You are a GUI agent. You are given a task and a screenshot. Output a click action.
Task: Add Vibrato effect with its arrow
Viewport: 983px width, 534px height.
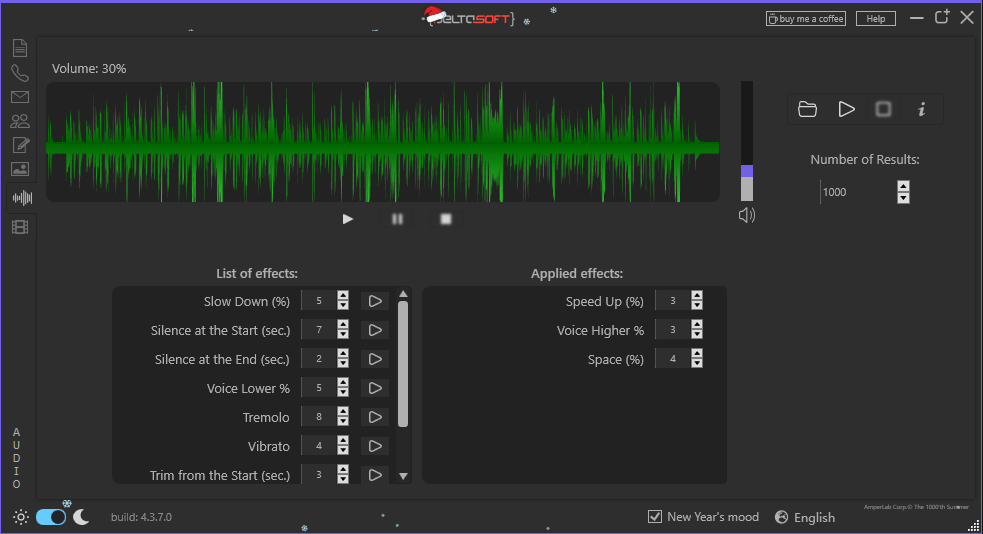(375, 446)
